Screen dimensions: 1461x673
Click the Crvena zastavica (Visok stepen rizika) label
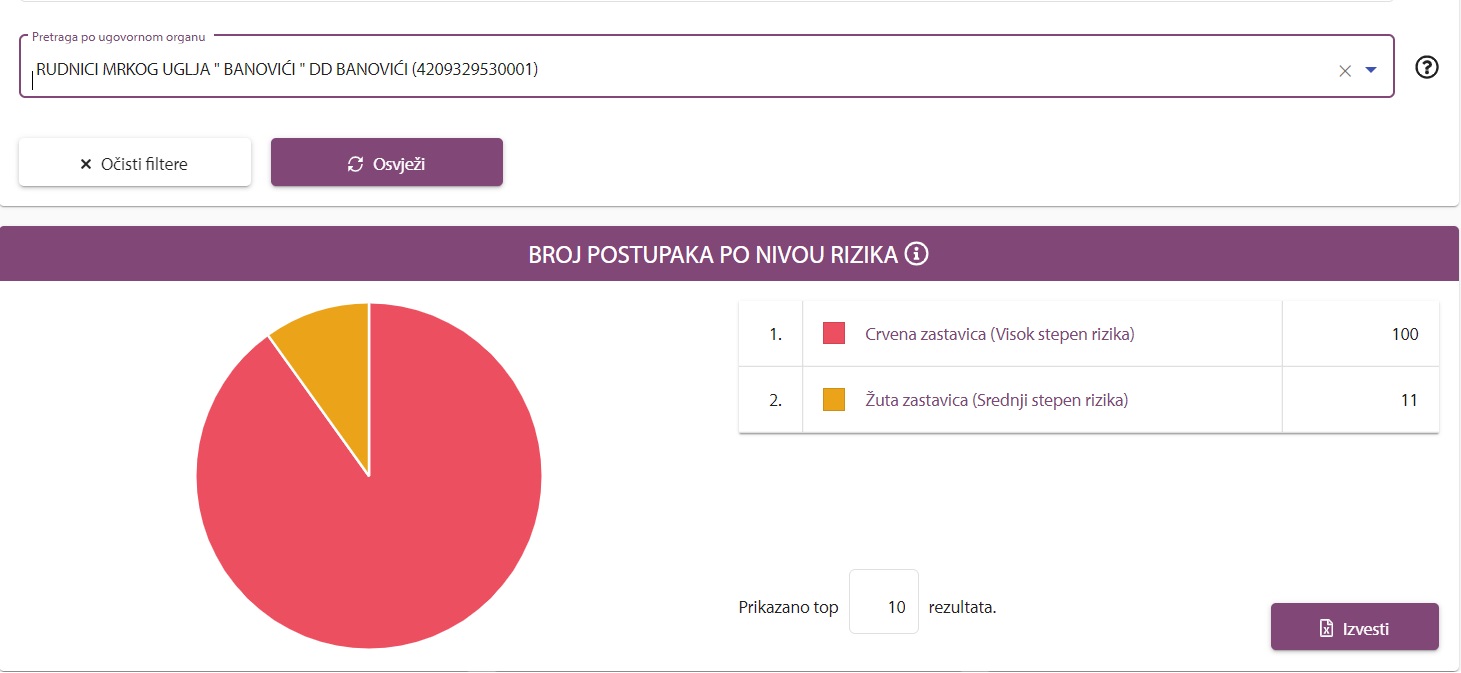999,334
